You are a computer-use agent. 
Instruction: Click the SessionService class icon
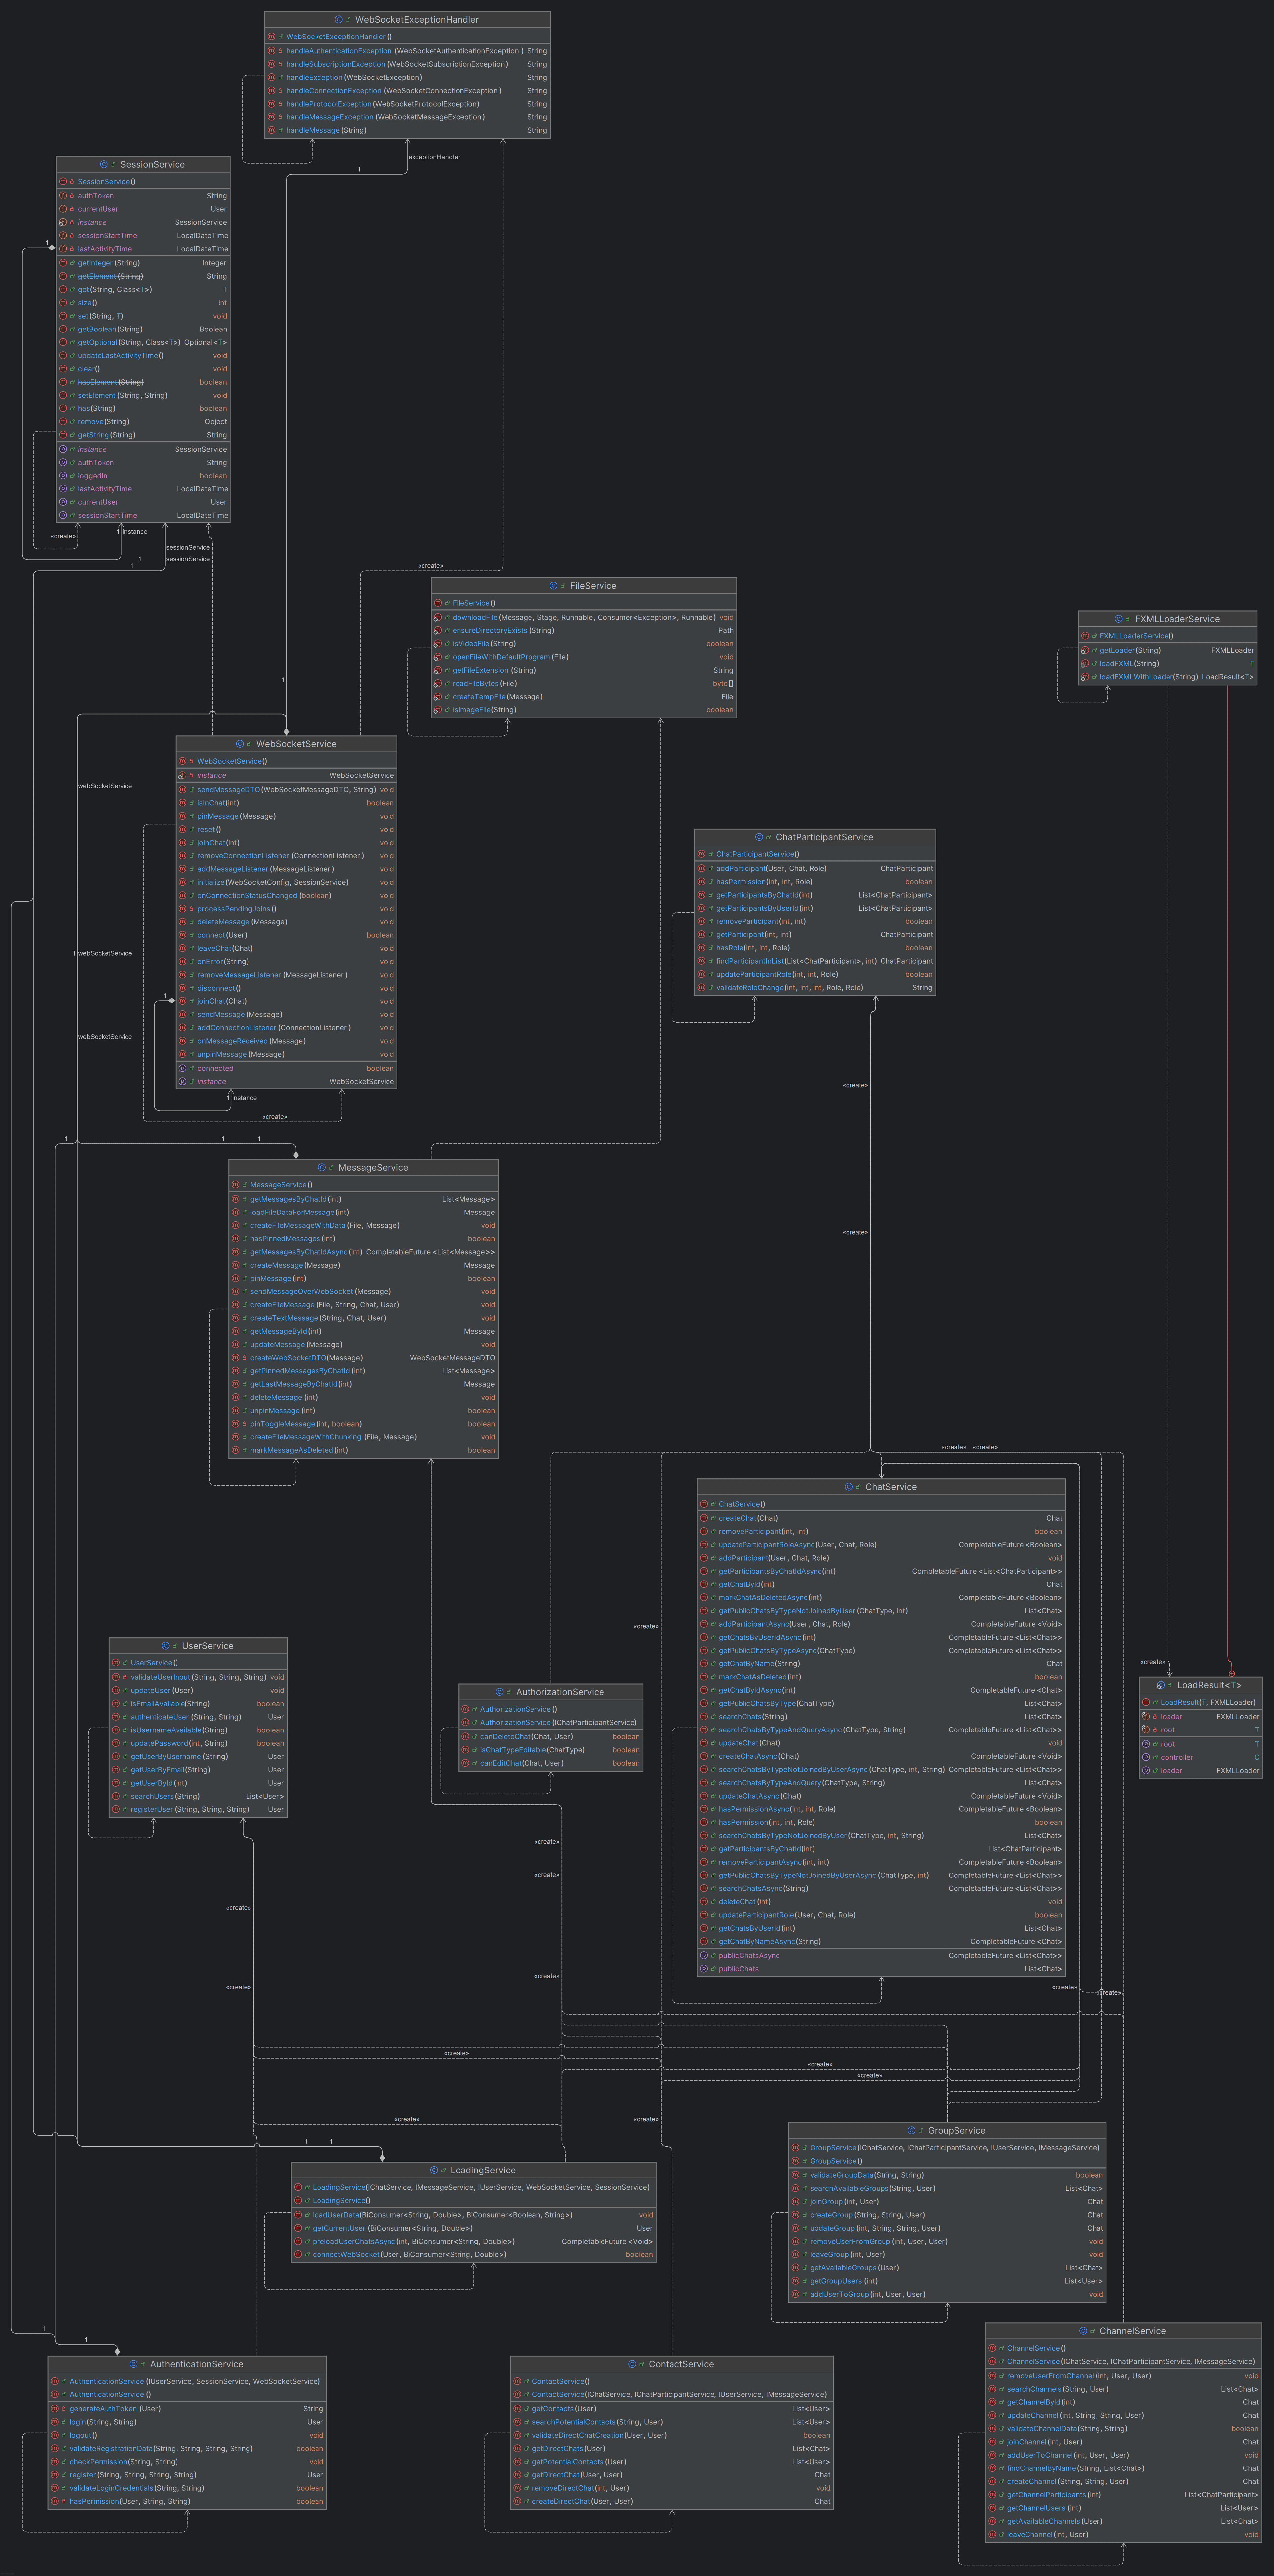[104, 164]
